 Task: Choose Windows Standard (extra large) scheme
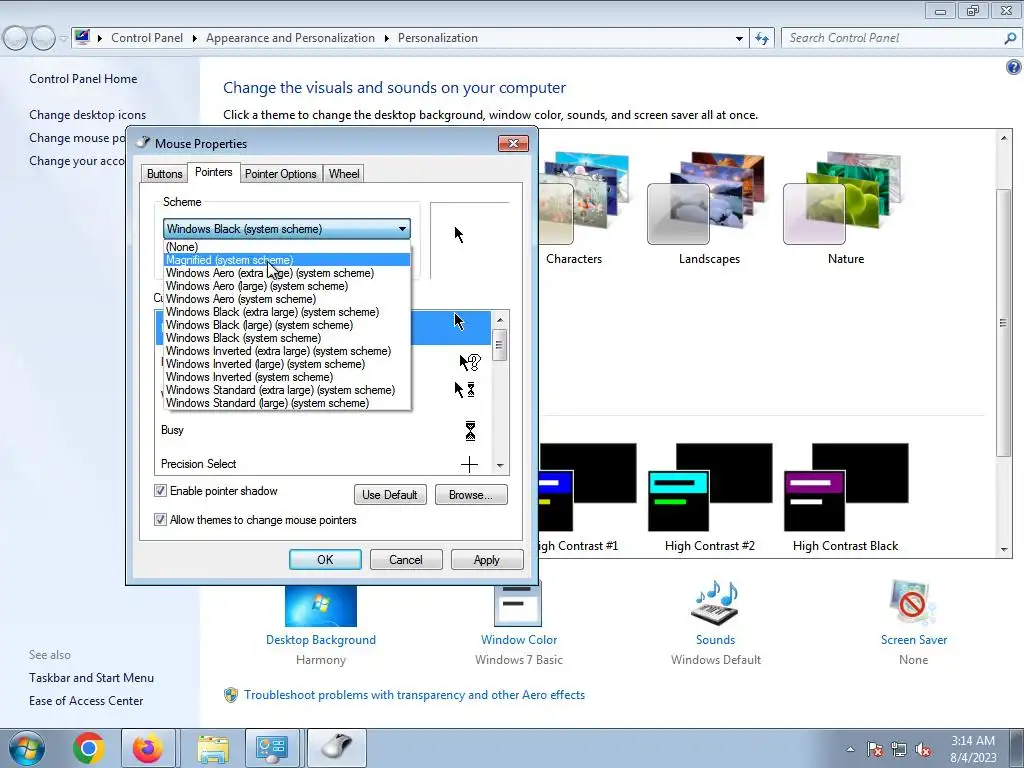pyautogui.click(x=287, y=390)
